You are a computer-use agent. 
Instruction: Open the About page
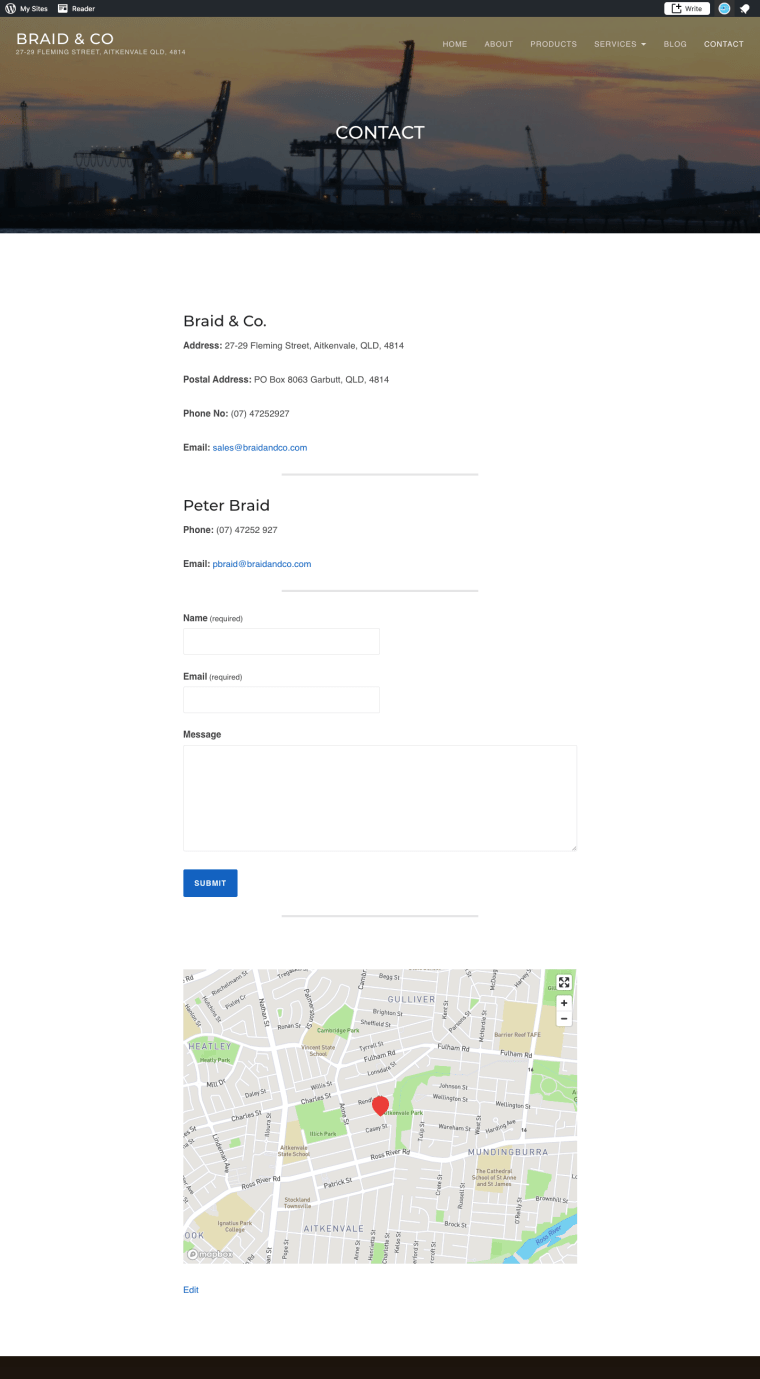(x=498, y=44)
